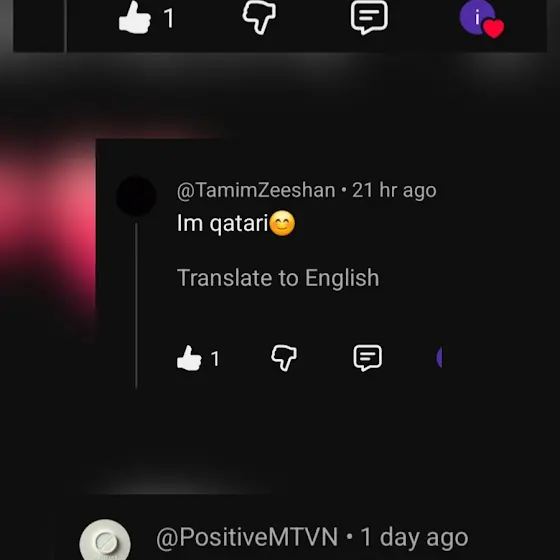Like TamimZeeshan's comment
Viewport: 560px width, 560px height.
(189, 358)
